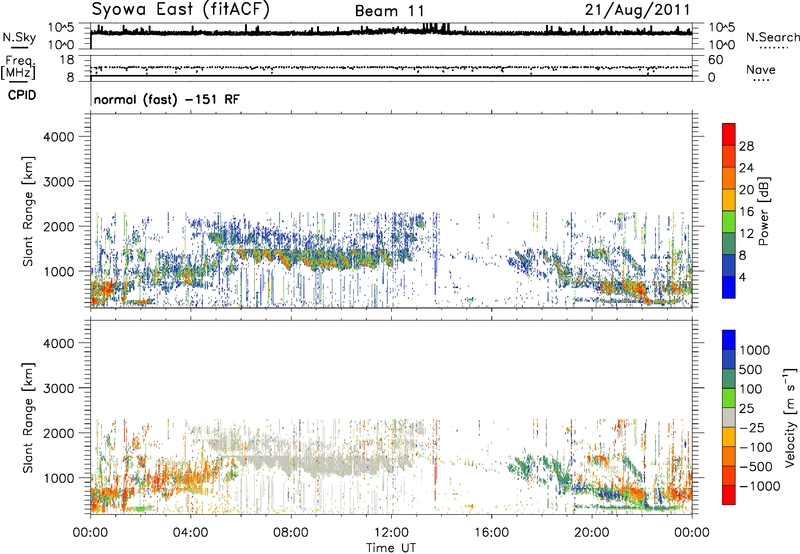
Task: Click the dotted line sample under 'N.Search'
Action: click(774, 48)
